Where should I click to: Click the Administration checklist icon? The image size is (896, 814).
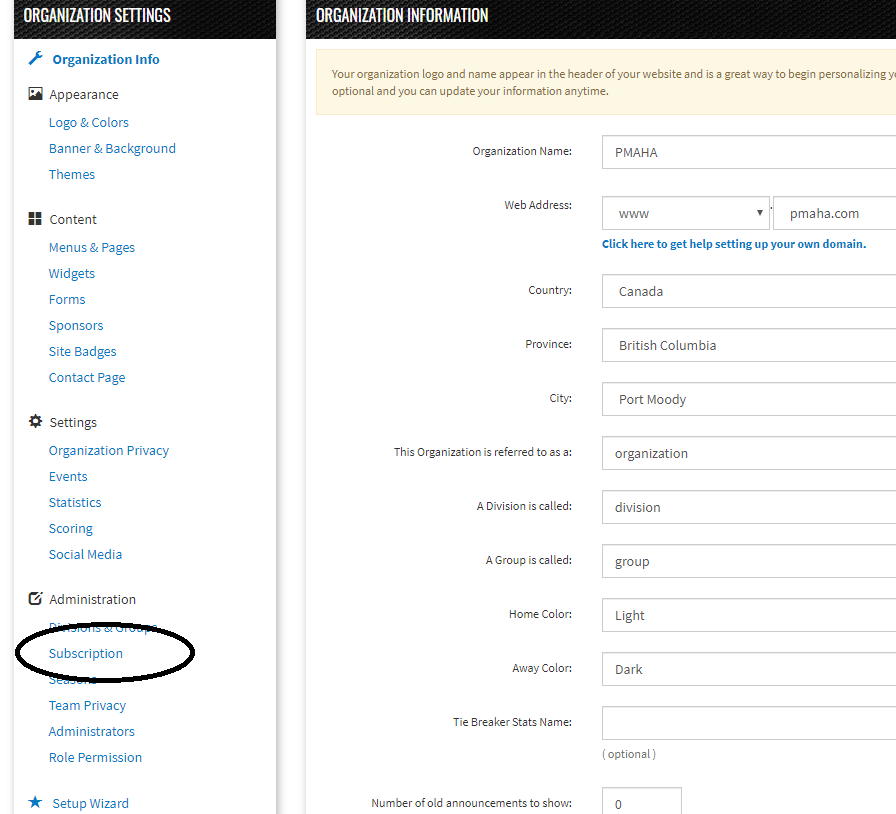pos(33,599)
